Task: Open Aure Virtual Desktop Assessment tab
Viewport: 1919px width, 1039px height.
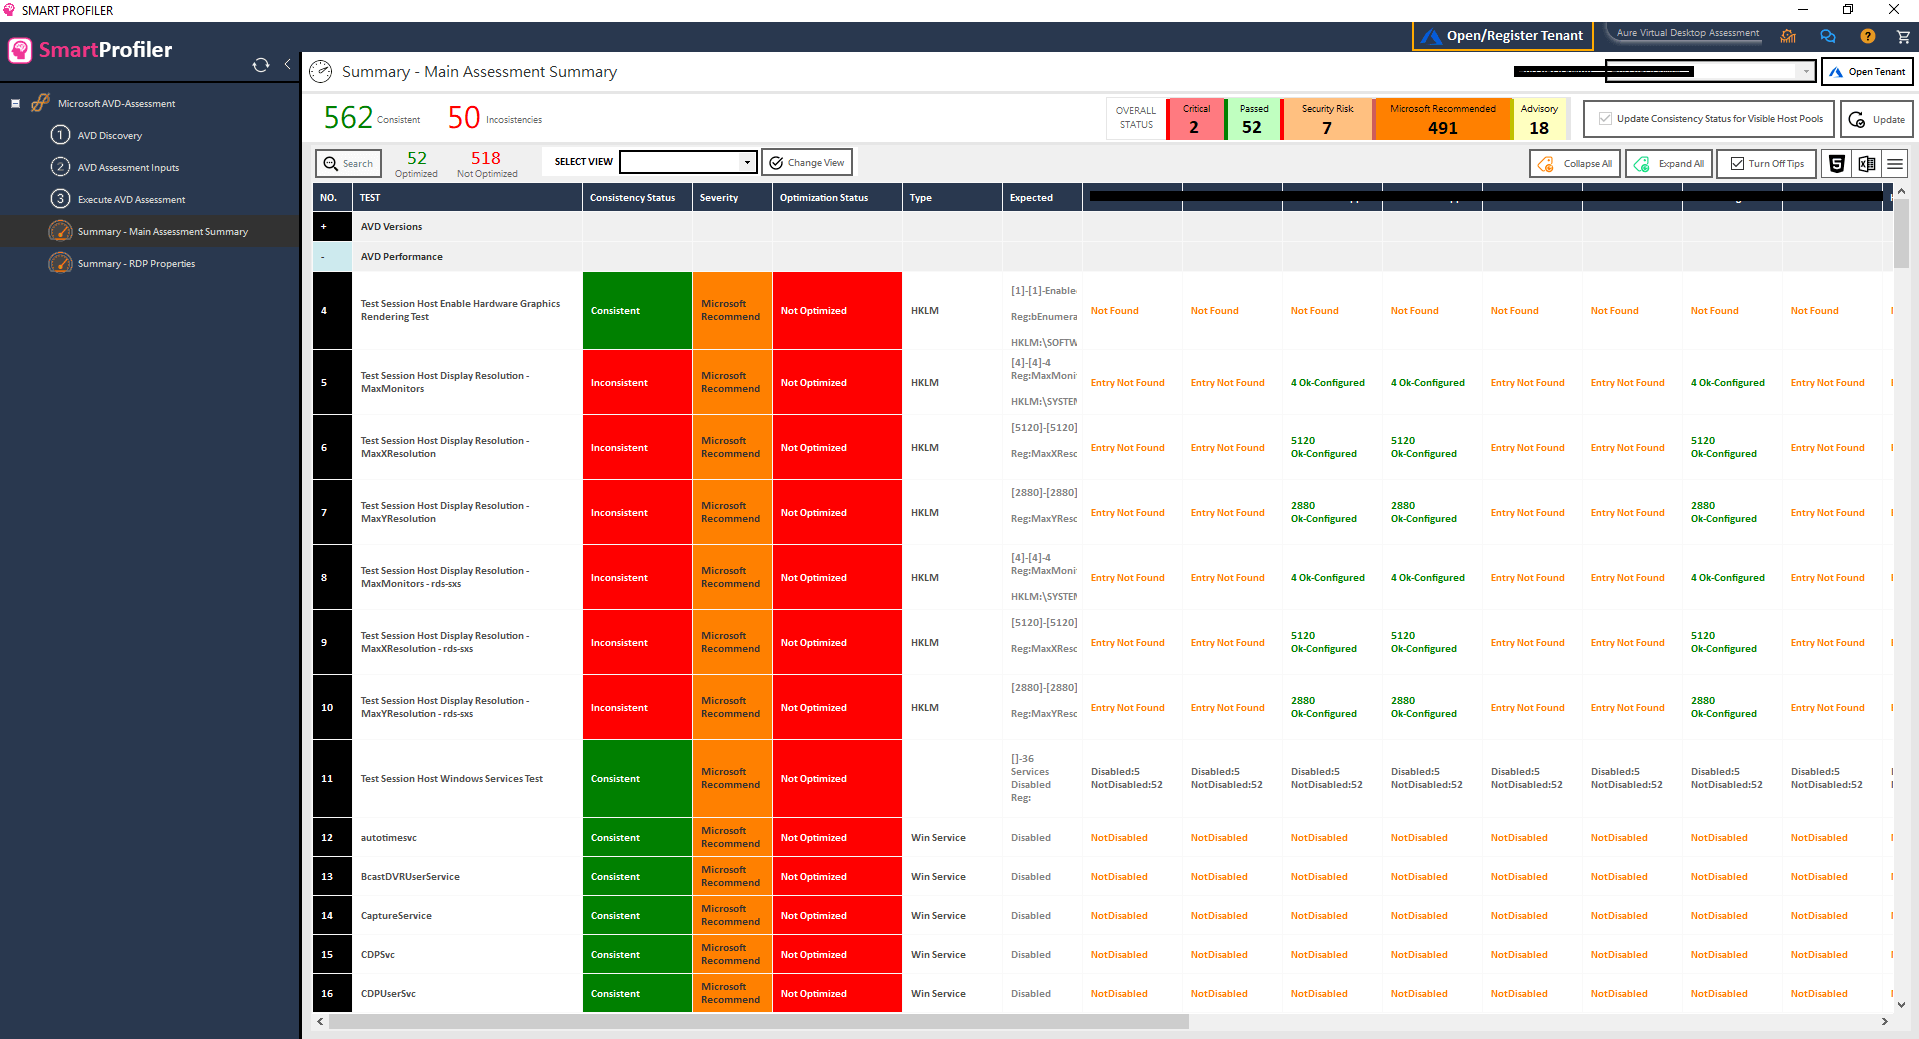Action: pos(1688,33)
